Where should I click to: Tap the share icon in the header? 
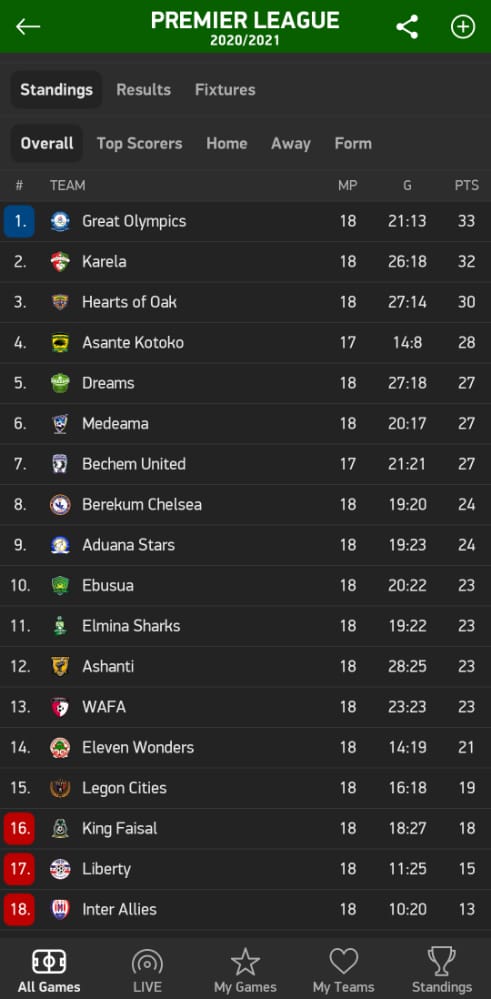pyautogui.click(x=407, y=27)
